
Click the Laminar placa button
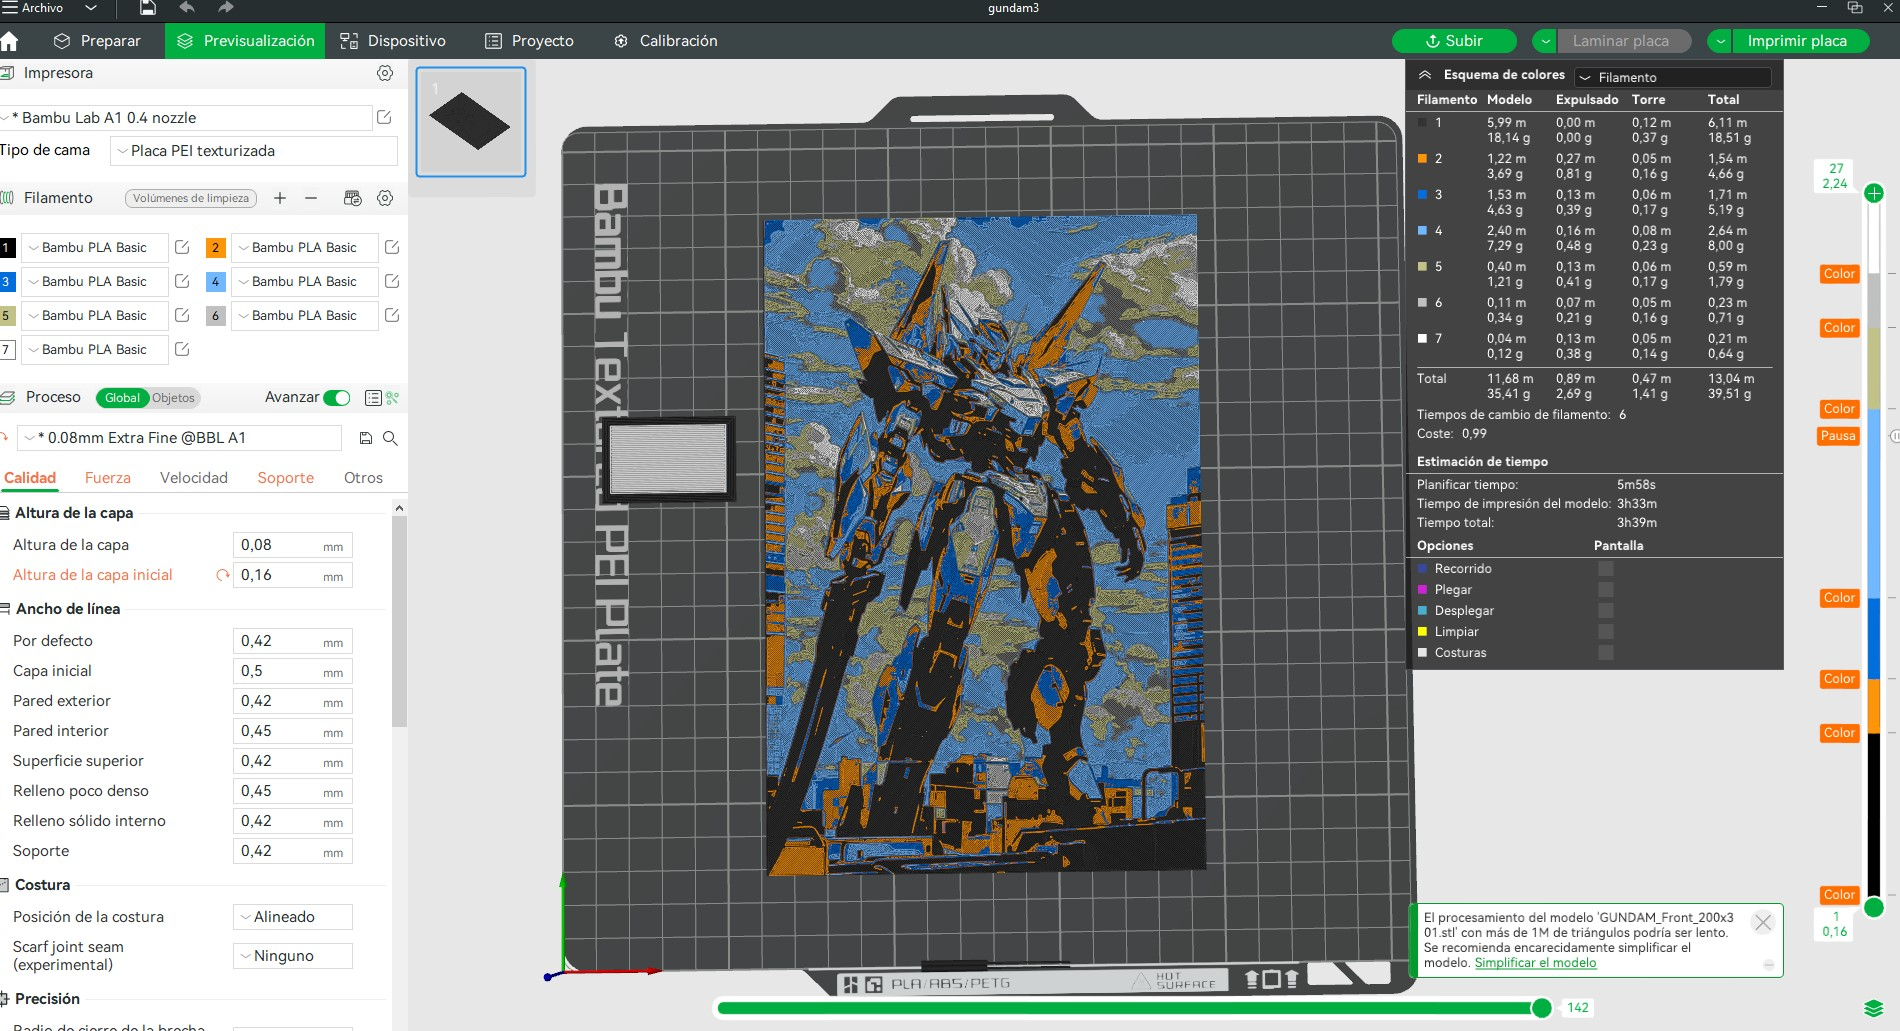1624,41
